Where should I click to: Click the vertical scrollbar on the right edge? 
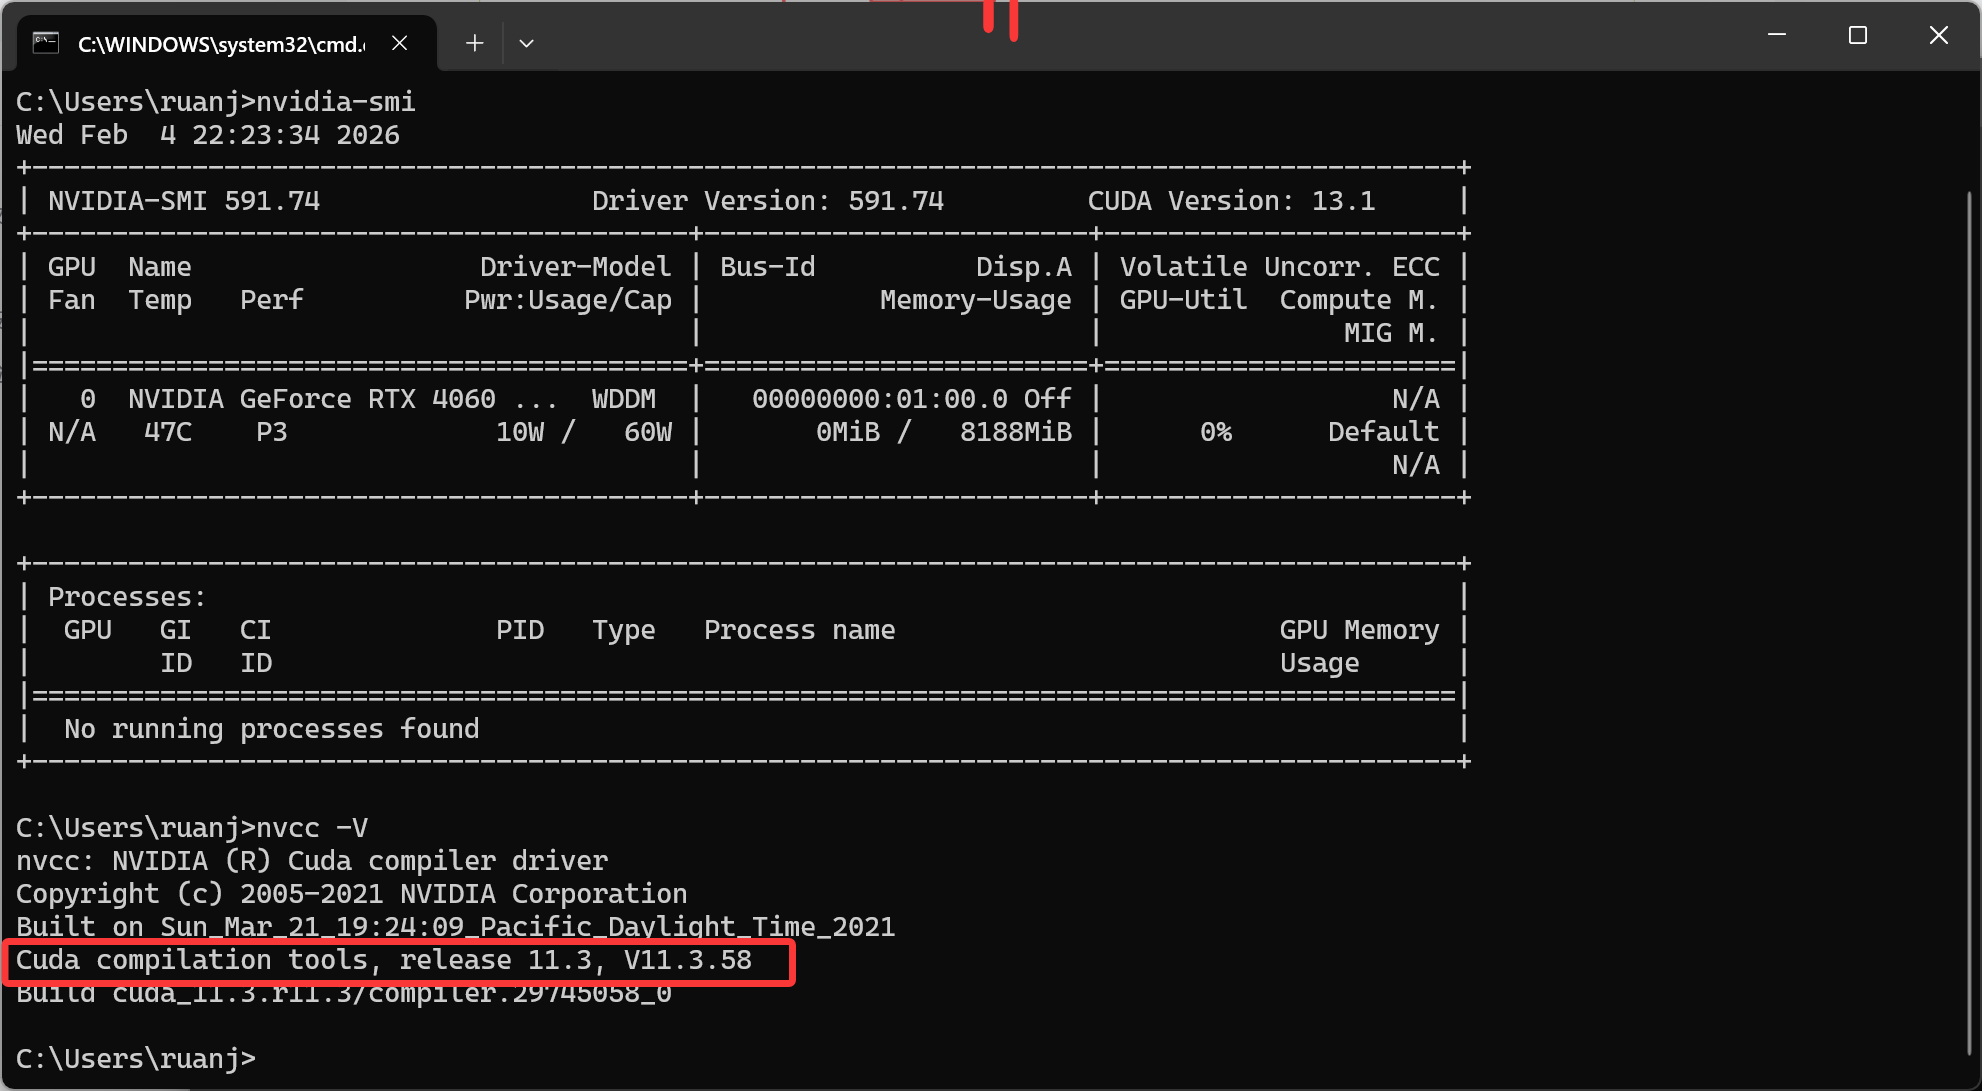coord(1969,620)
